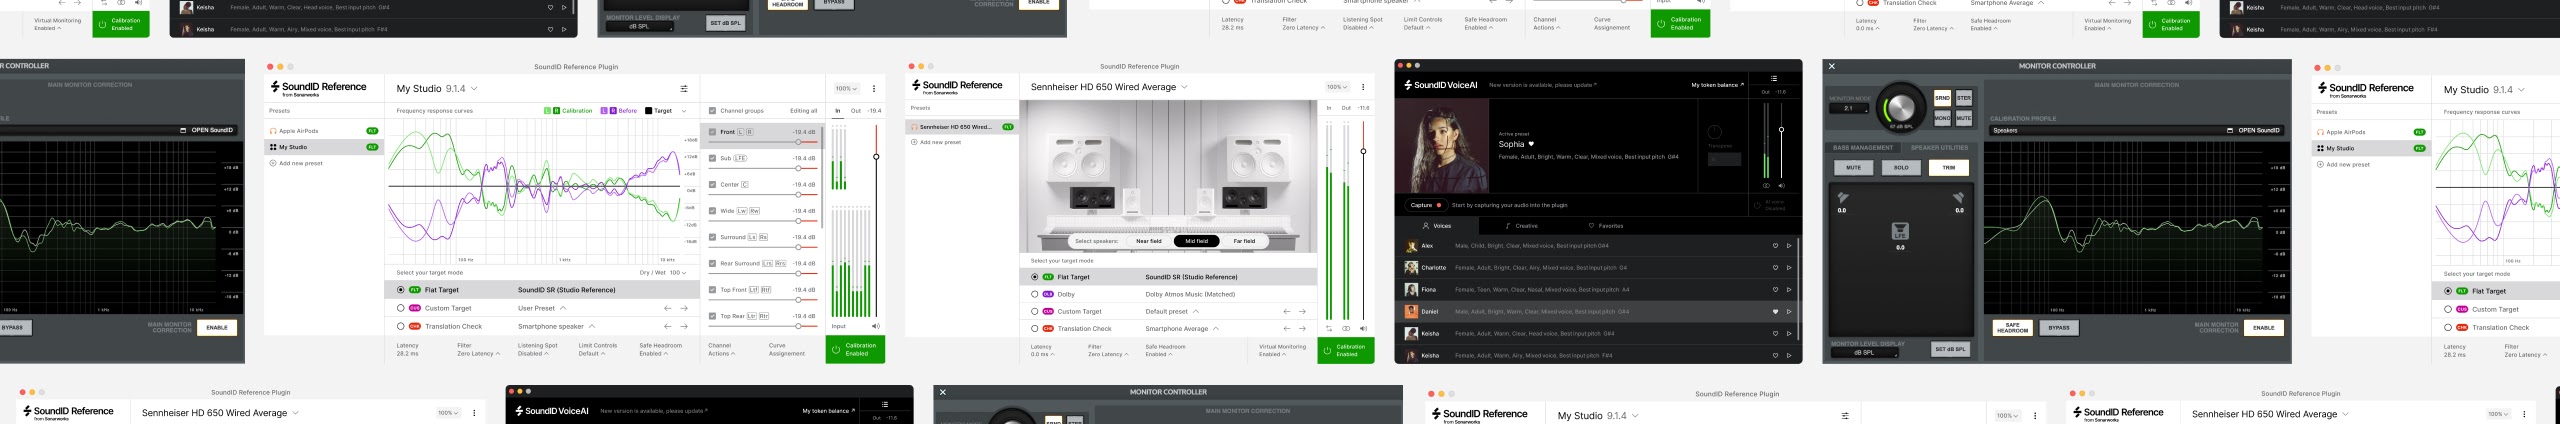Screen dimensions: 2560x424
Task: Favorite the Fiona voice
Action: (1775, 290)
